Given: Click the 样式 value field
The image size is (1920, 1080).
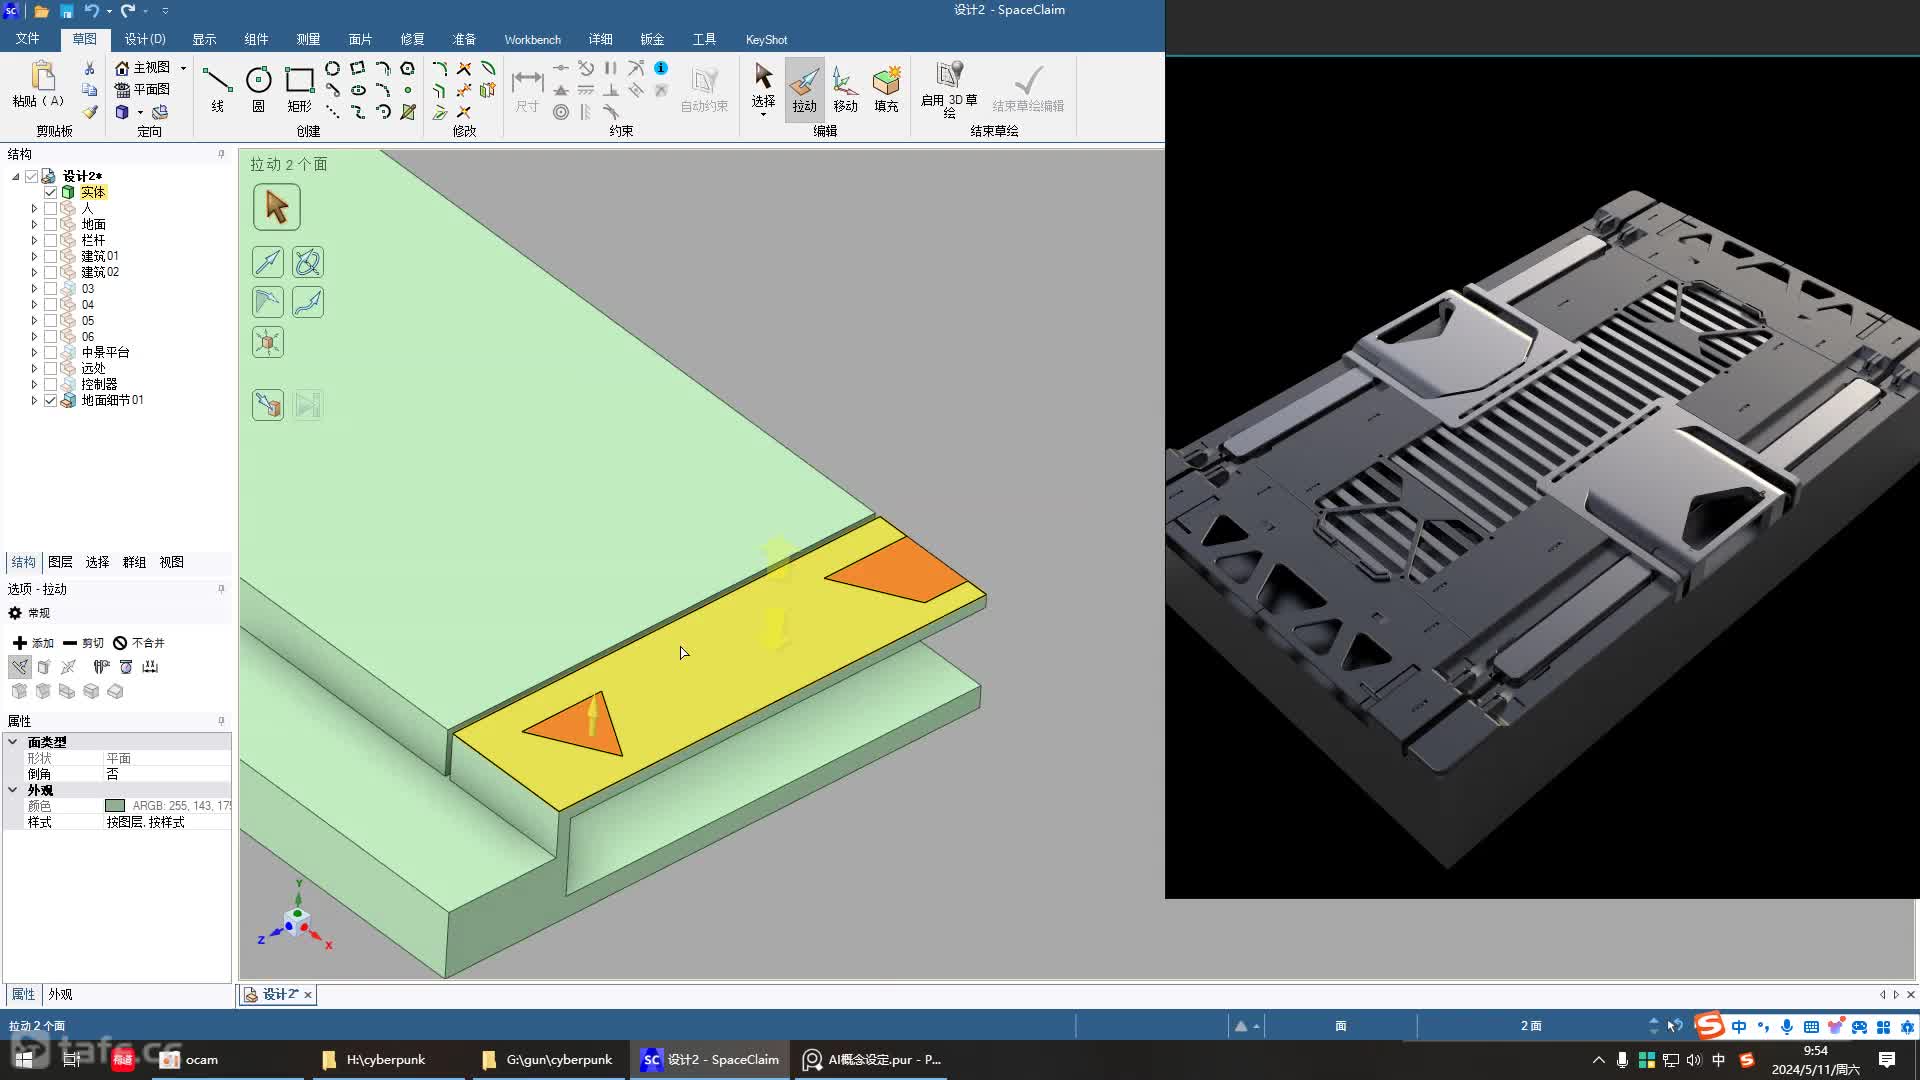Looking at the screenshot, I should coord(167,822).
